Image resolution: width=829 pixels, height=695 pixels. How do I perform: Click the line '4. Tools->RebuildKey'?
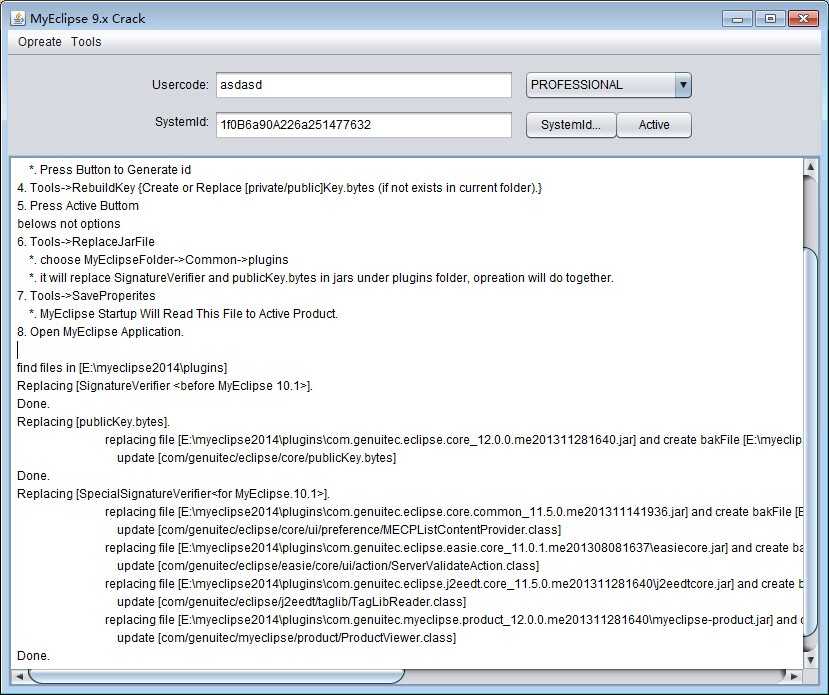(279, 188)
